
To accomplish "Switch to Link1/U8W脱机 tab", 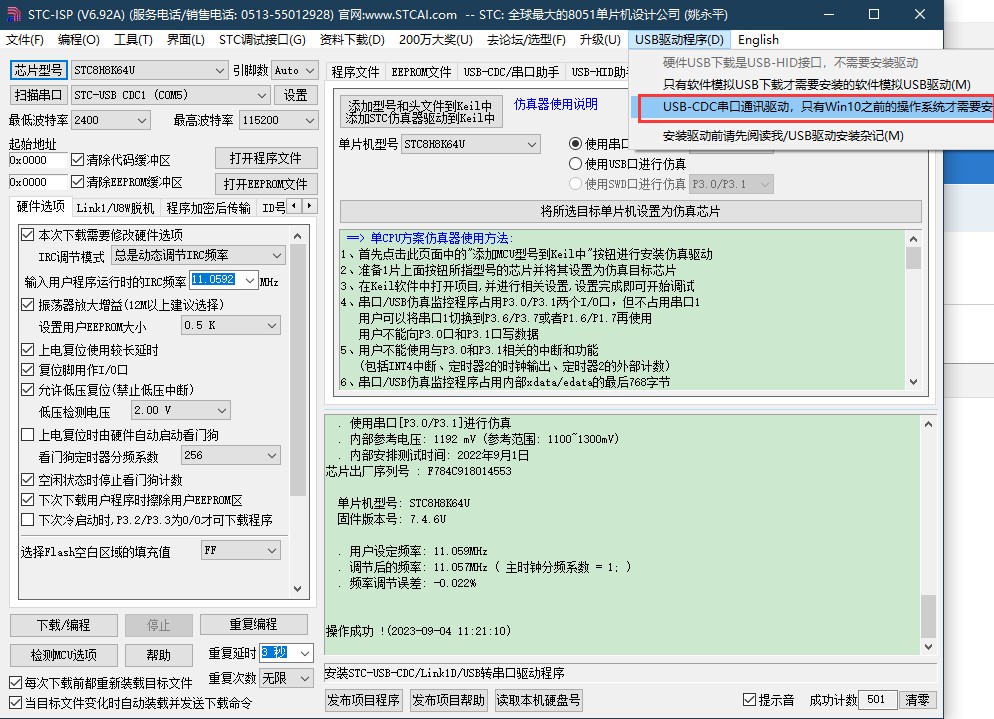I will point(115,208).
